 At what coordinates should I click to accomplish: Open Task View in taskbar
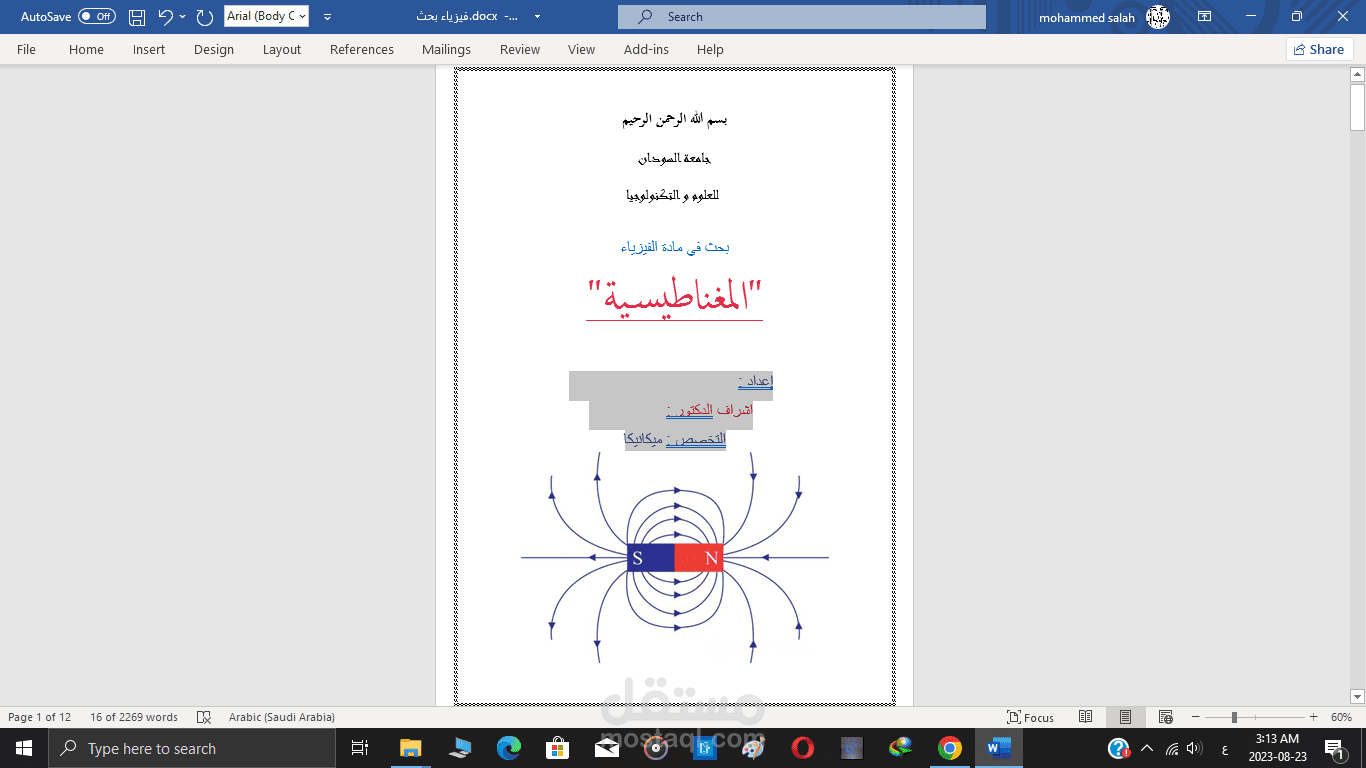360,748
